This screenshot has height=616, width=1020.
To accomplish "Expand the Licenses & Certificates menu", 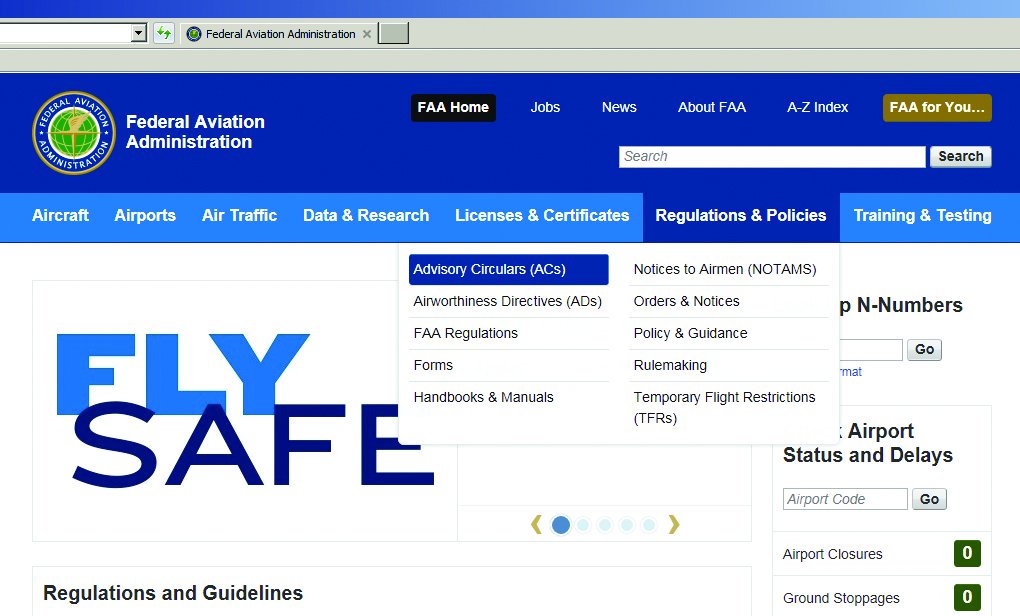I will tap(542, 216).
